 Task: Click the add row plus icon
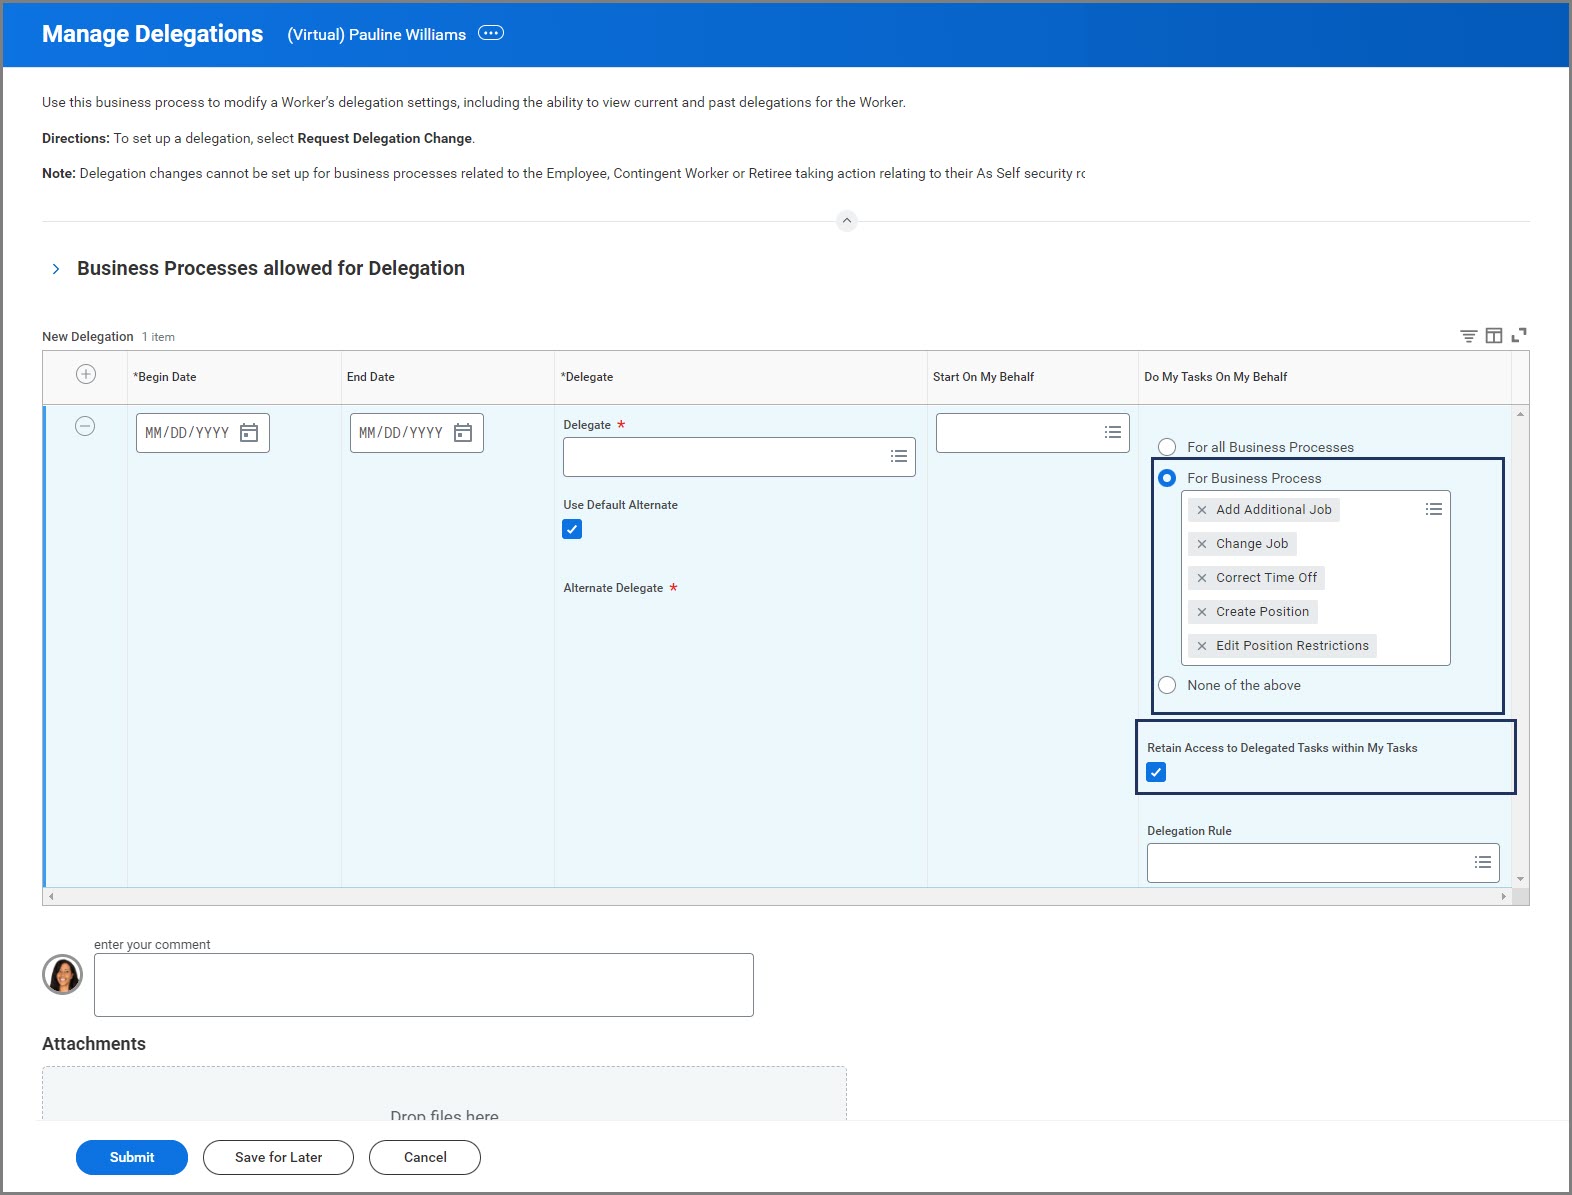point(86,374)
